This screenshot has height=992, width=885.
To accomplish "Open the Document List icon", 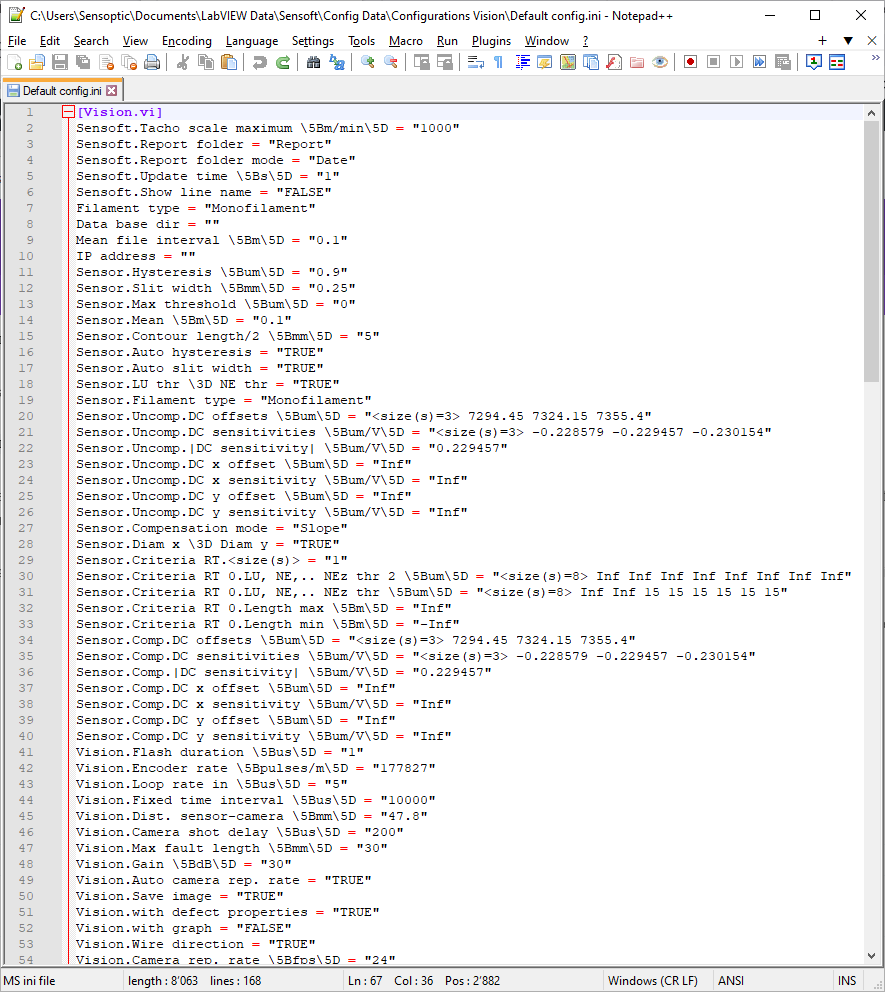I will tap(591, 62).
